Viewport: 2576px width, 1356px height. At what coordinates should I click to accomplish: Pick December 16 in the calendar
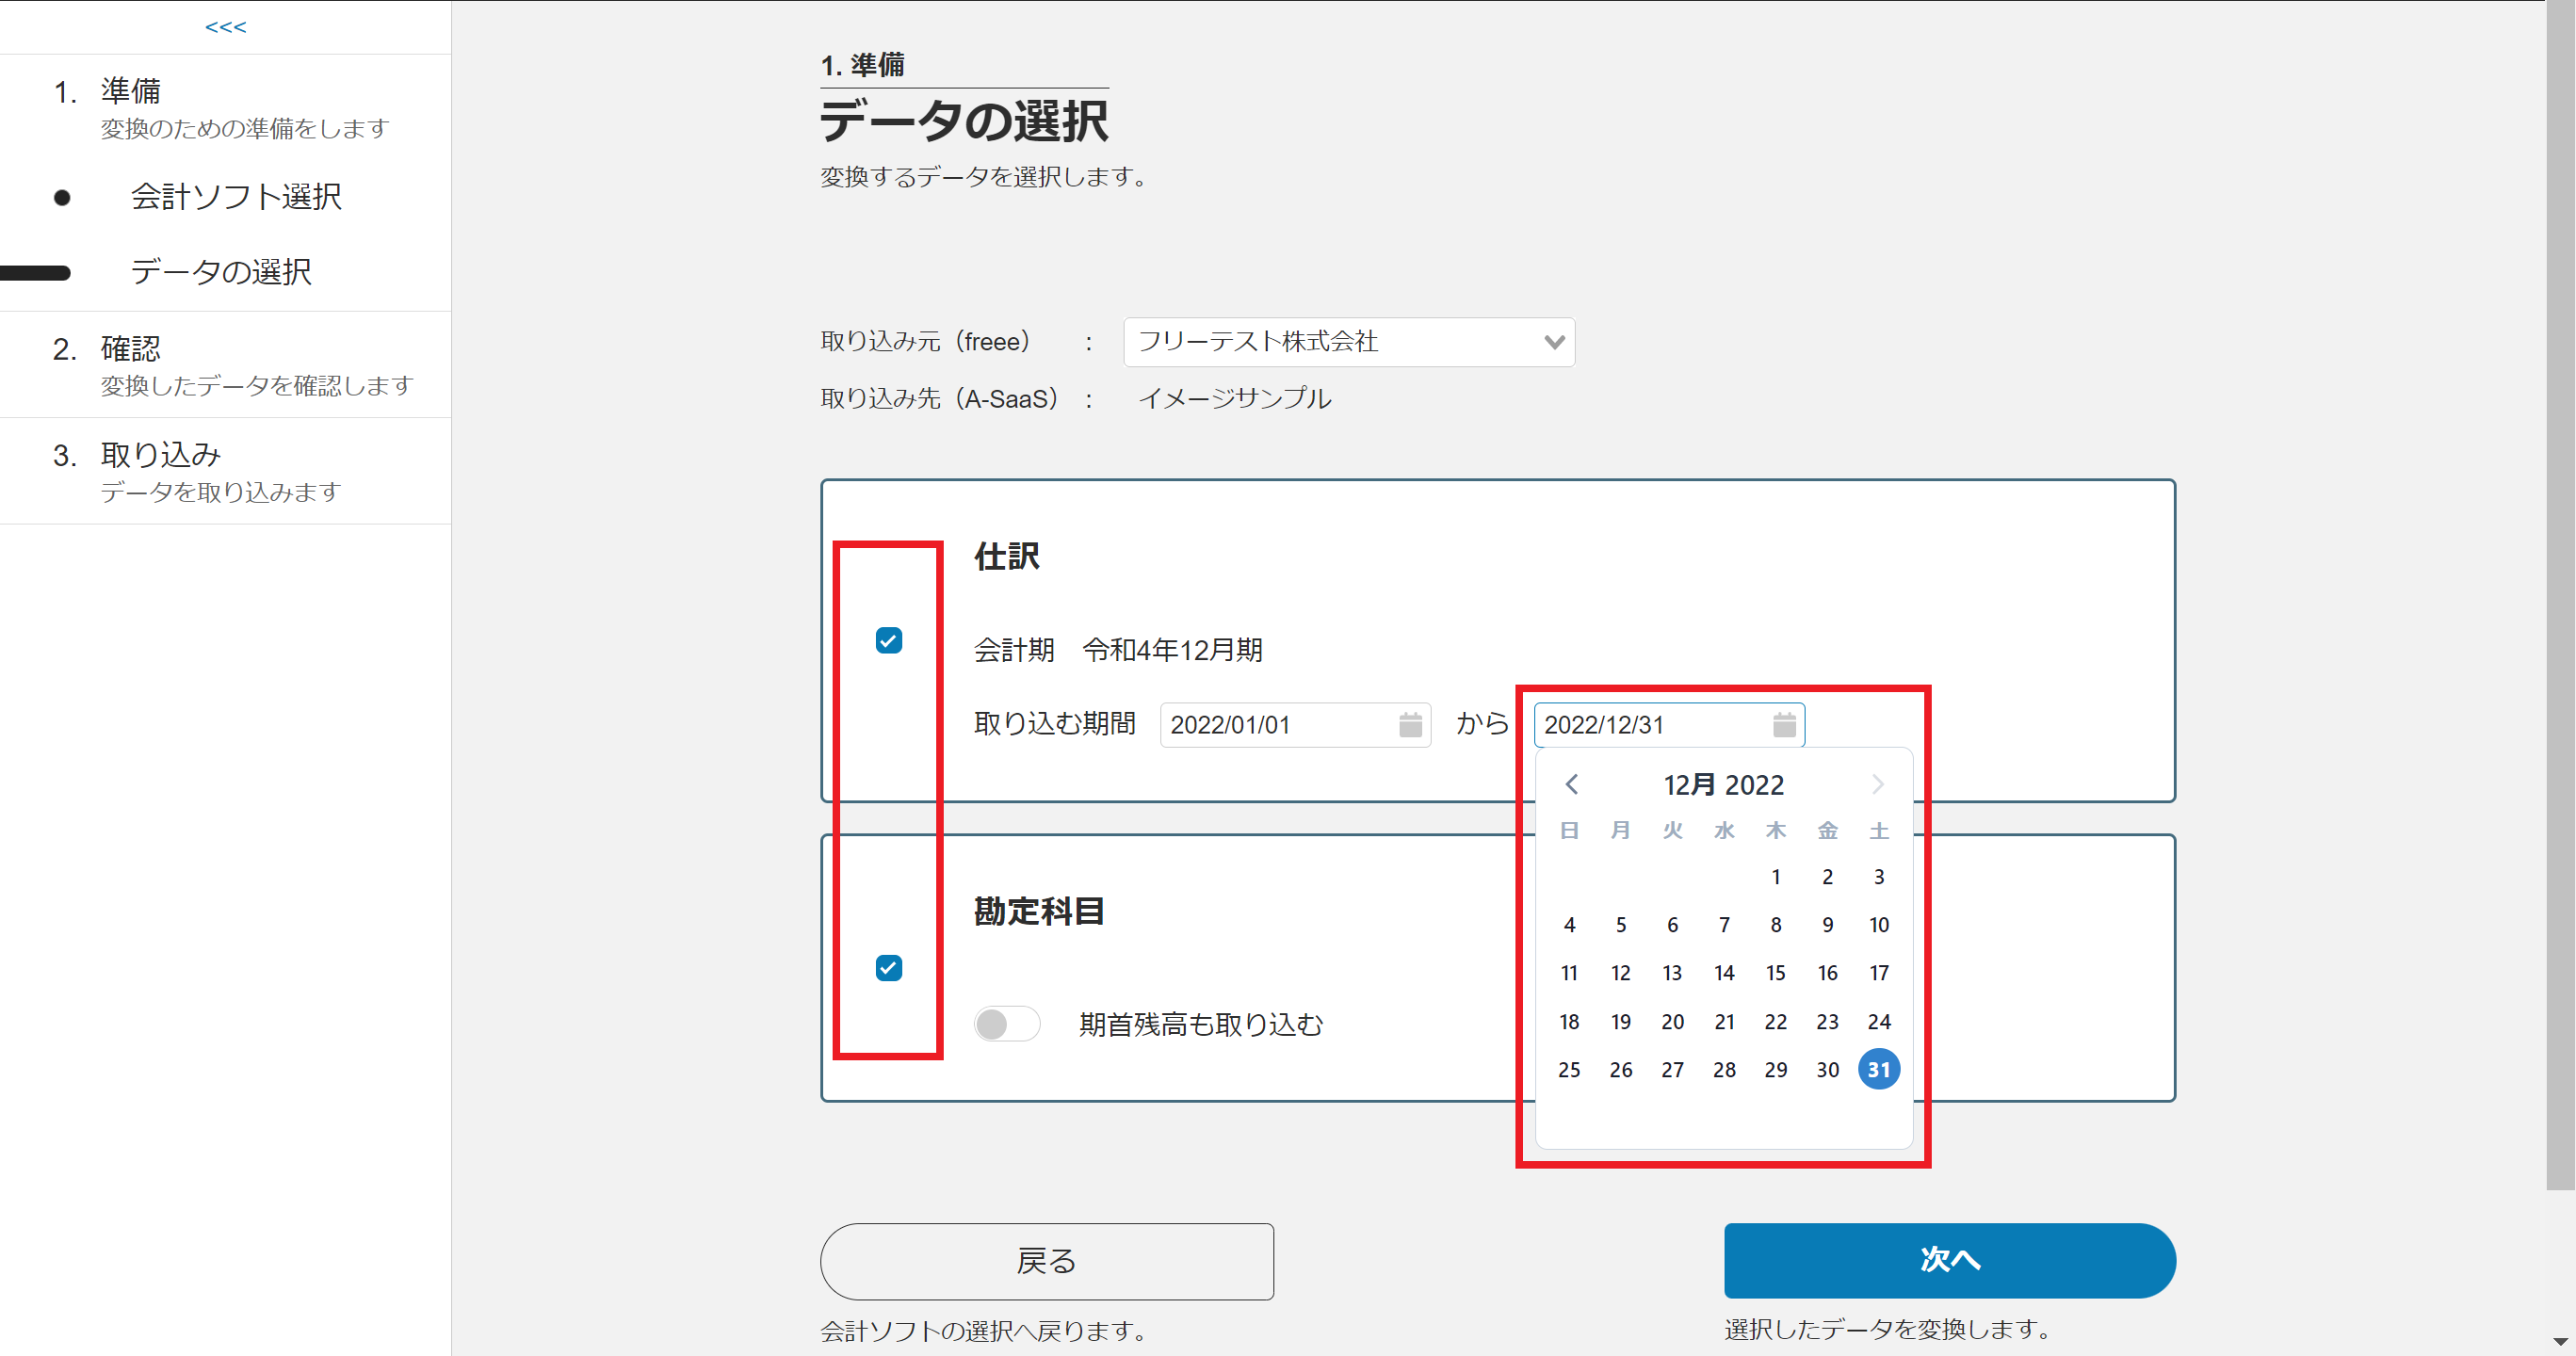point(1827,973)
